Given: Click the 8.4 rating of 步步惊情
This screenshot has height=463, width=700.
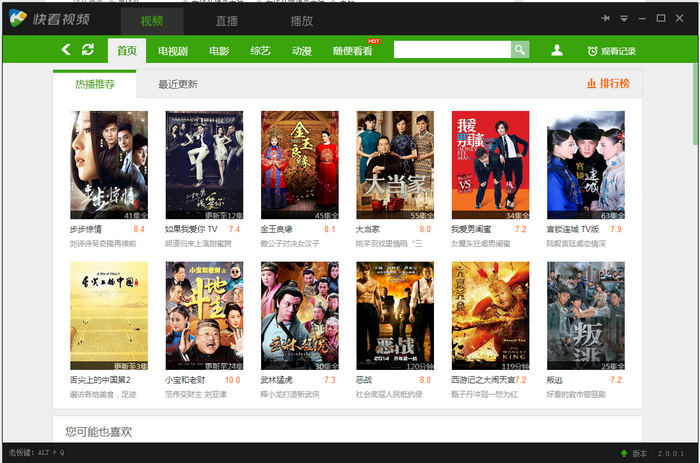Looking at the screenshot, I should [139, 229].
